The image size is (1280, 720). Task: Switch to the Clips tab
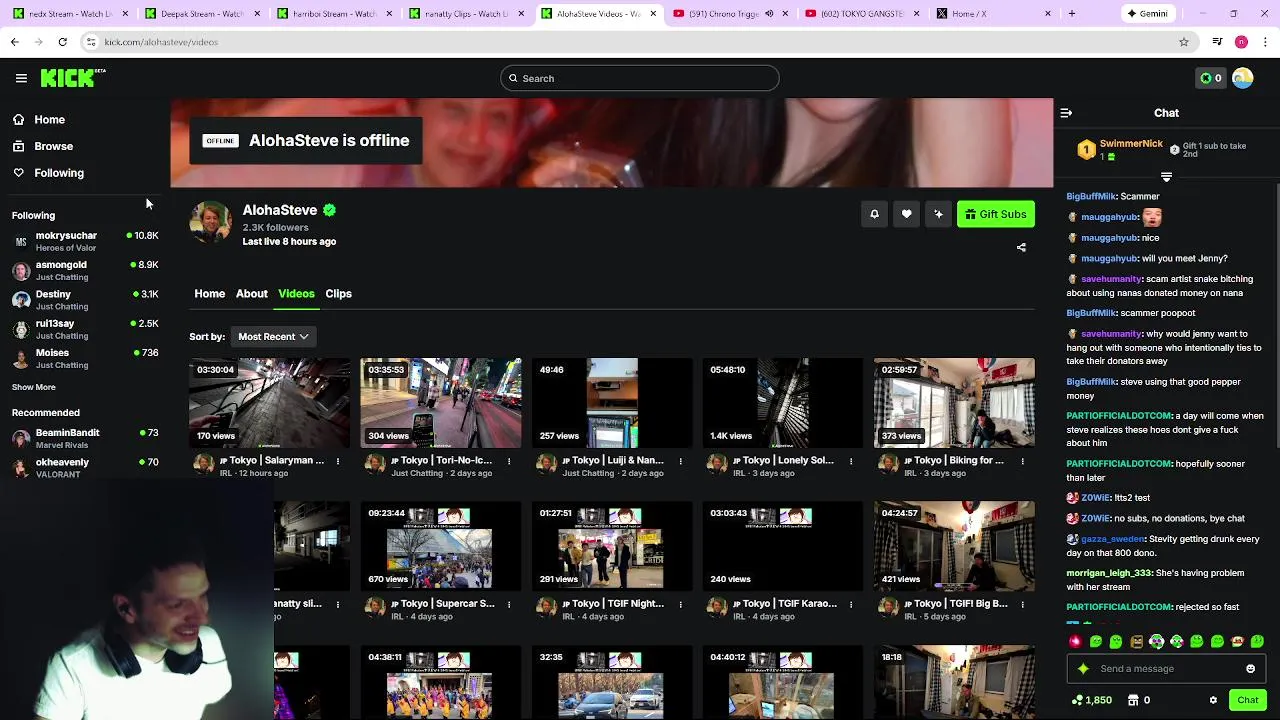338,294
